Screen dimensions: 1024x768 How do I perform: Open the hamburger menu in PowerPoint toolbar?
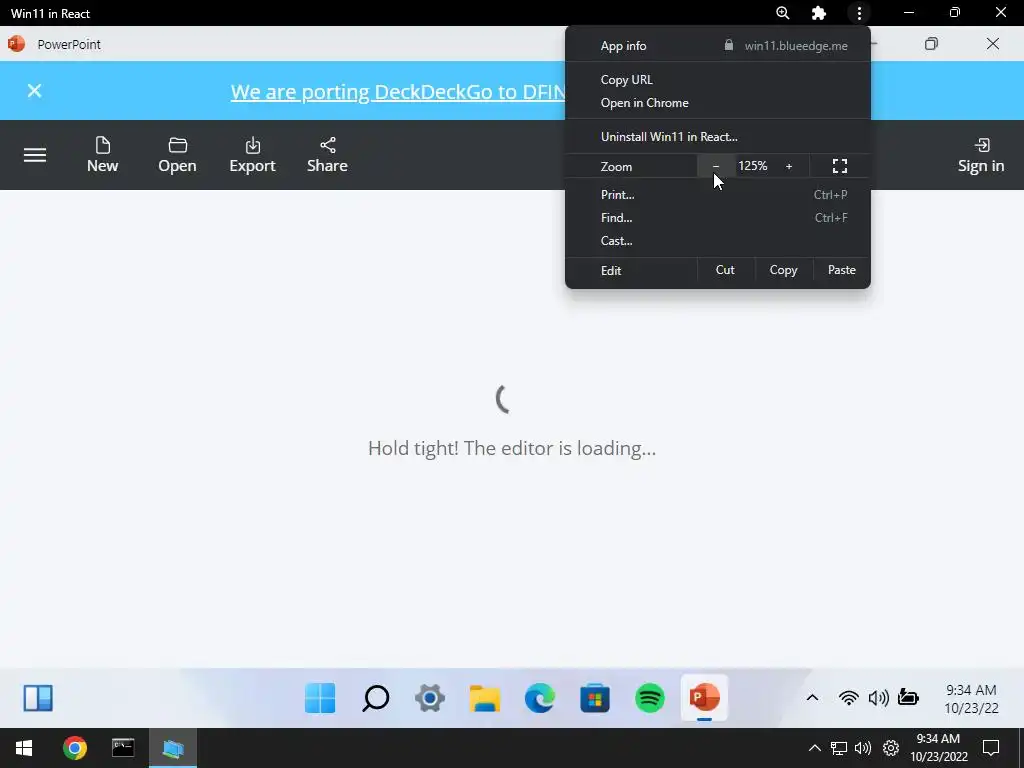[35, 155]
